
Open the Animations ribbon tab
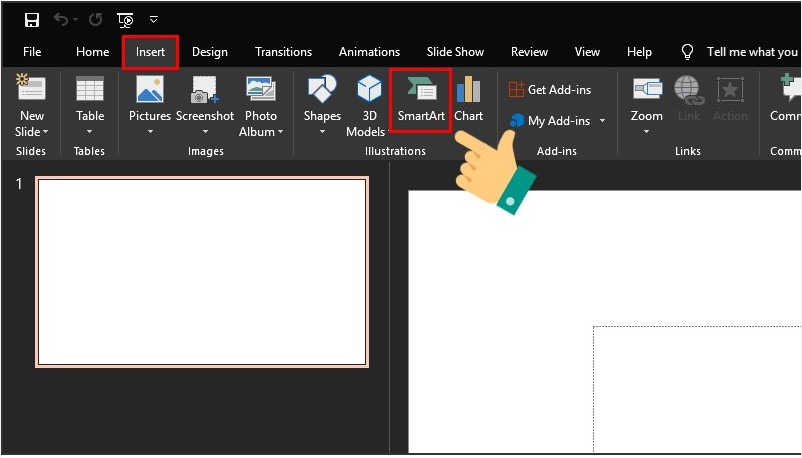click(369, 52)
